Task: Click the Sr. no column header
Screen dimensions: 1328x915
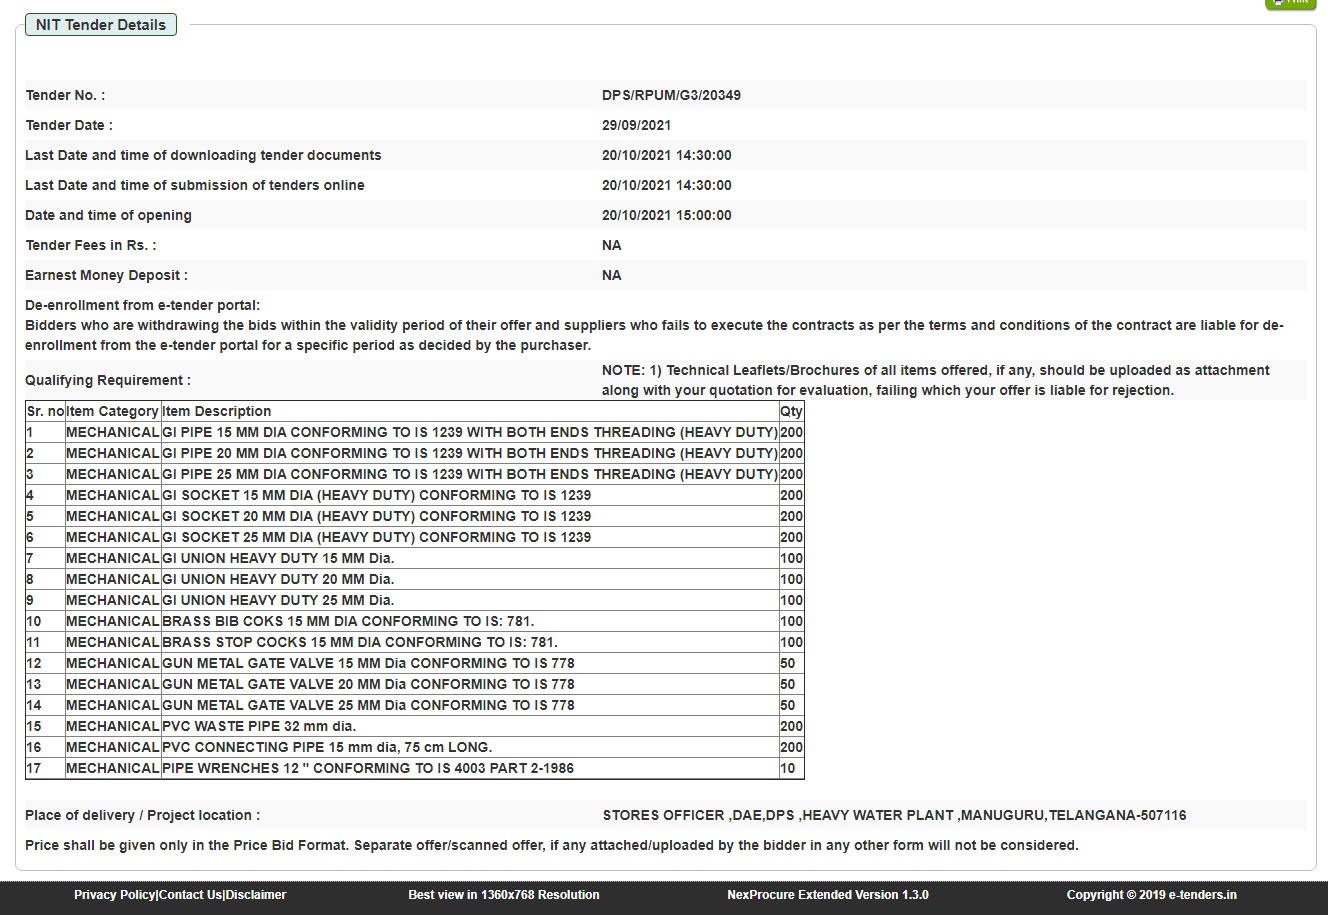Action: 45,411
